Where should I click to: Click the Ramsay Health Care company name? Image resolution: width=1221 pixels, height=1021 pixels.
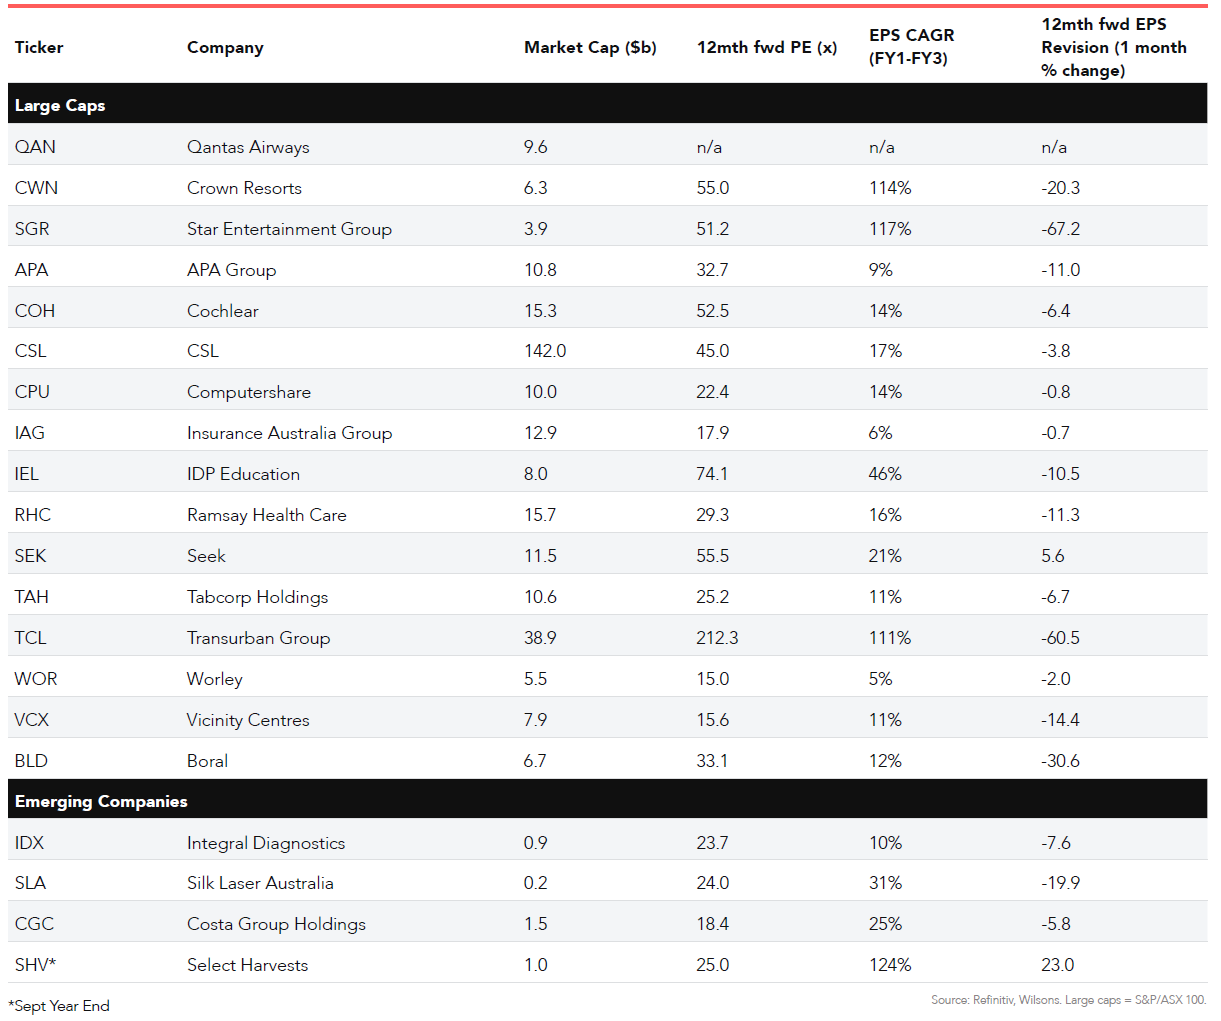pos(266,515)
